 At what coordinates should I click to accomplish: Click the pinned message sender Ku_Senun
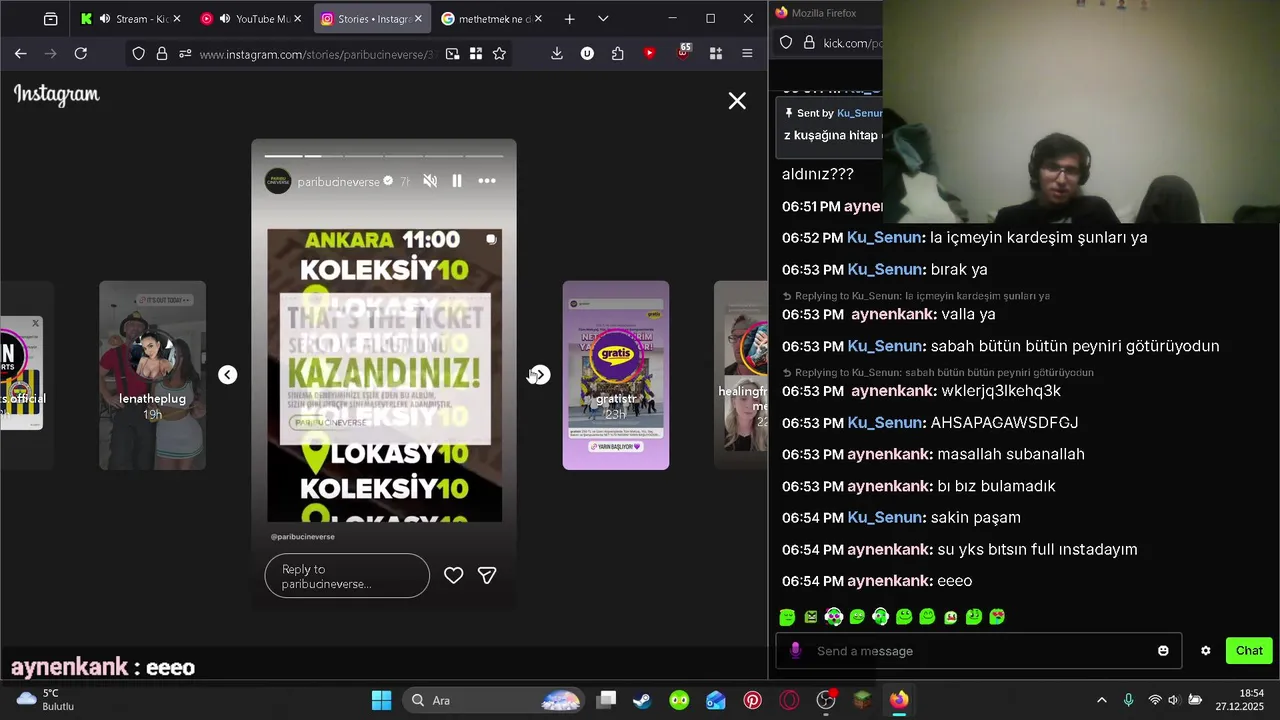point(860,113)
